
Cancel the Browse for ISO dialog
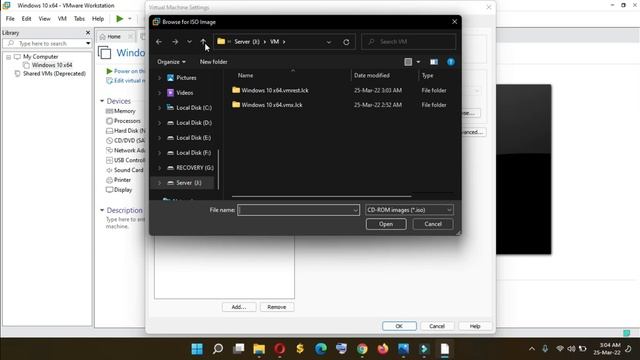433,224
